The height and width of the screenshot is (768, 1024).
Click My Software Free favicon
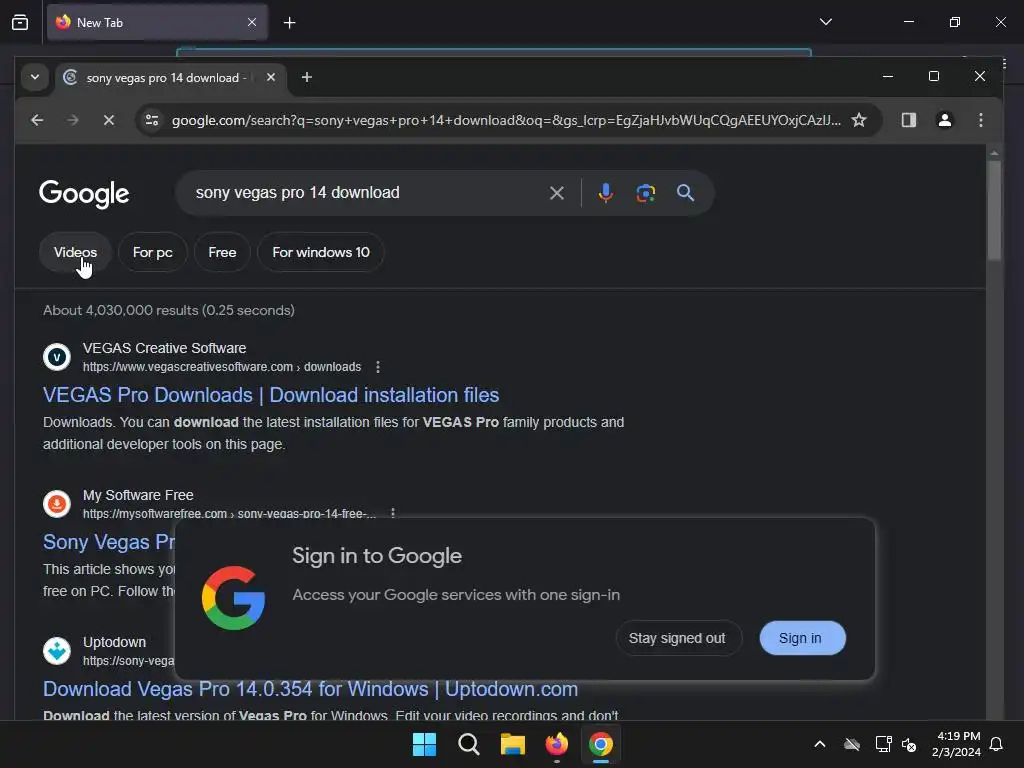click(57, 504)
